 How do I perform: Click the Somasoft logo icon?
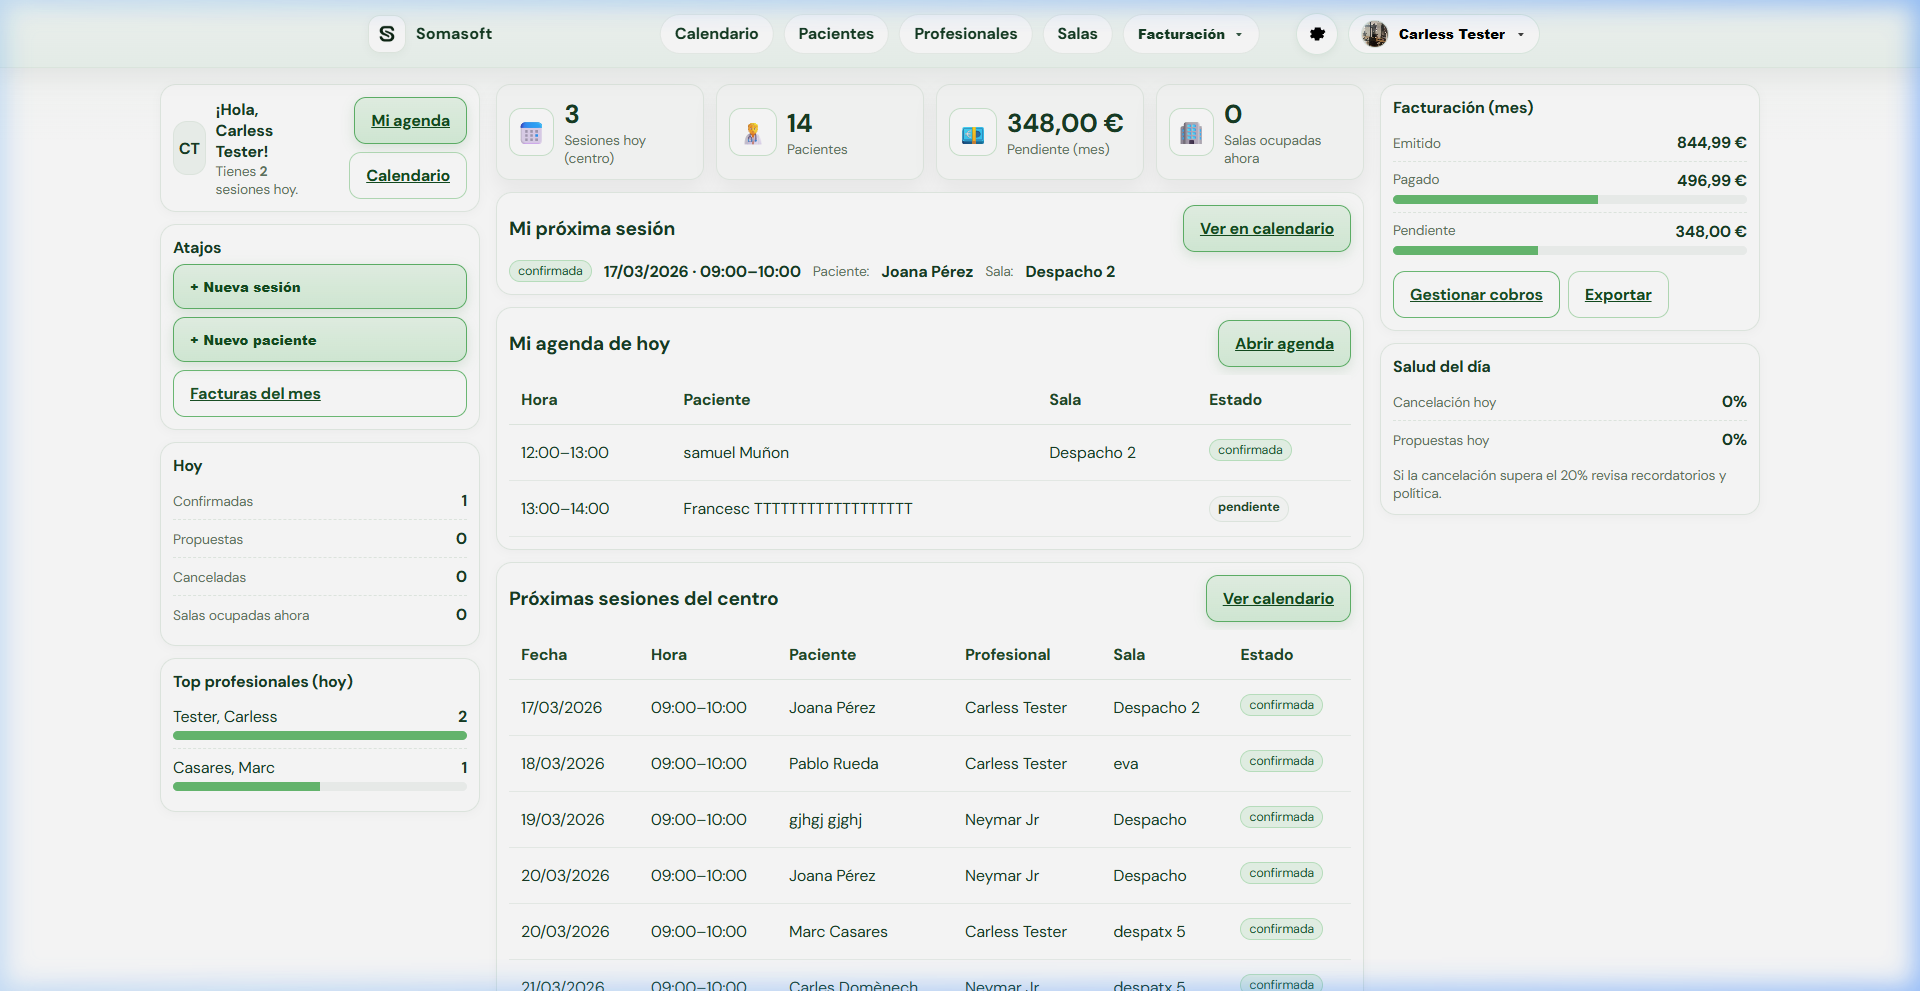(387, 33)
